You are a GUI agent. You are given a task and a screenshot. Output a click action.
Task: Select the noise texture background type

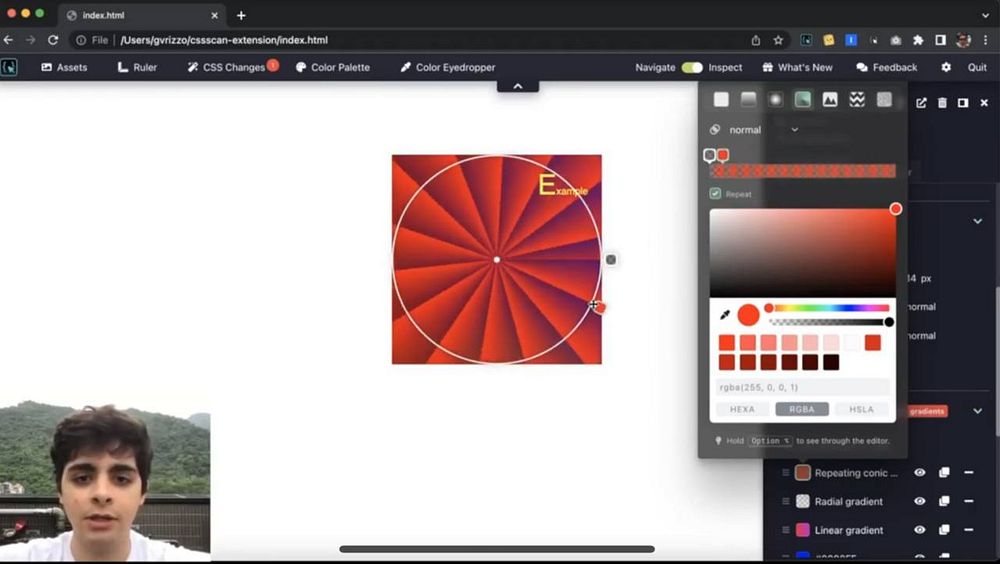[x=884, y=99]
